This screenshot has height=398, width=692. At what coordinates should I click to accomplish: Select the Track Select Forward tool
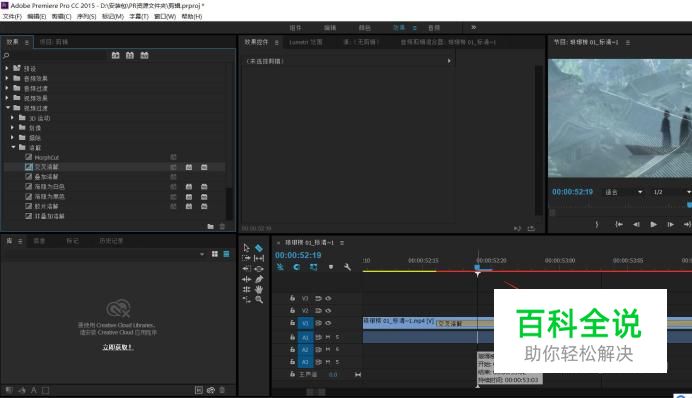pyautogui.click(x=246, y=258)
